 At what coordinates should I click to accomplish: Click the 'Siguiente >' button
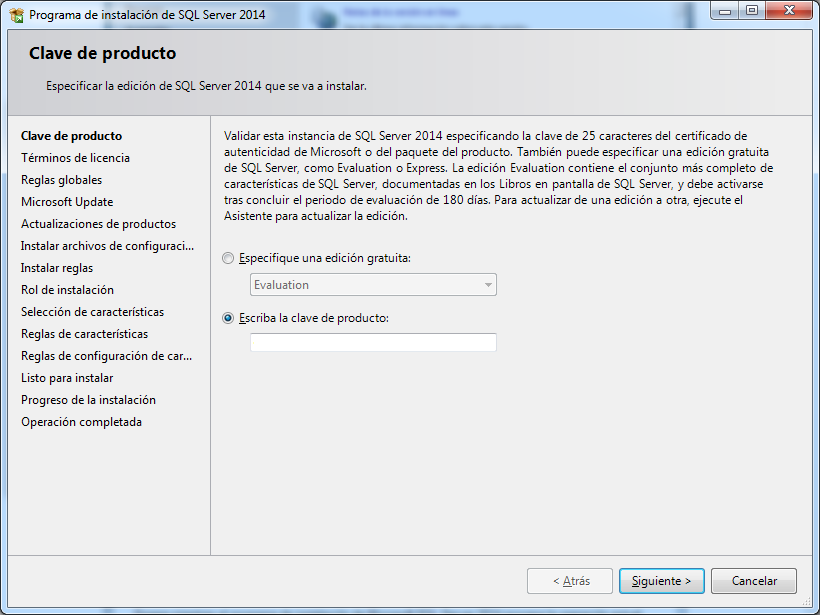(662, 581)
